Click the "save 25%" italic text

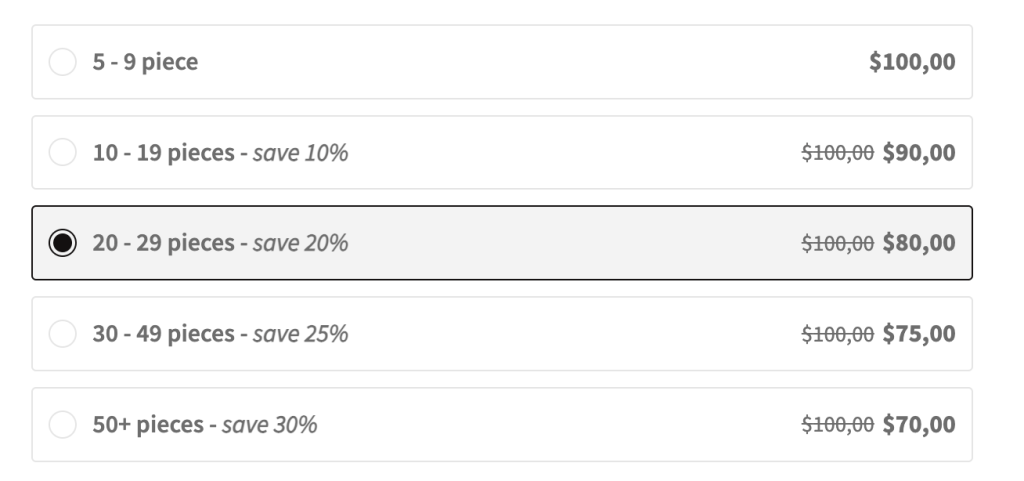coord(300,334)
